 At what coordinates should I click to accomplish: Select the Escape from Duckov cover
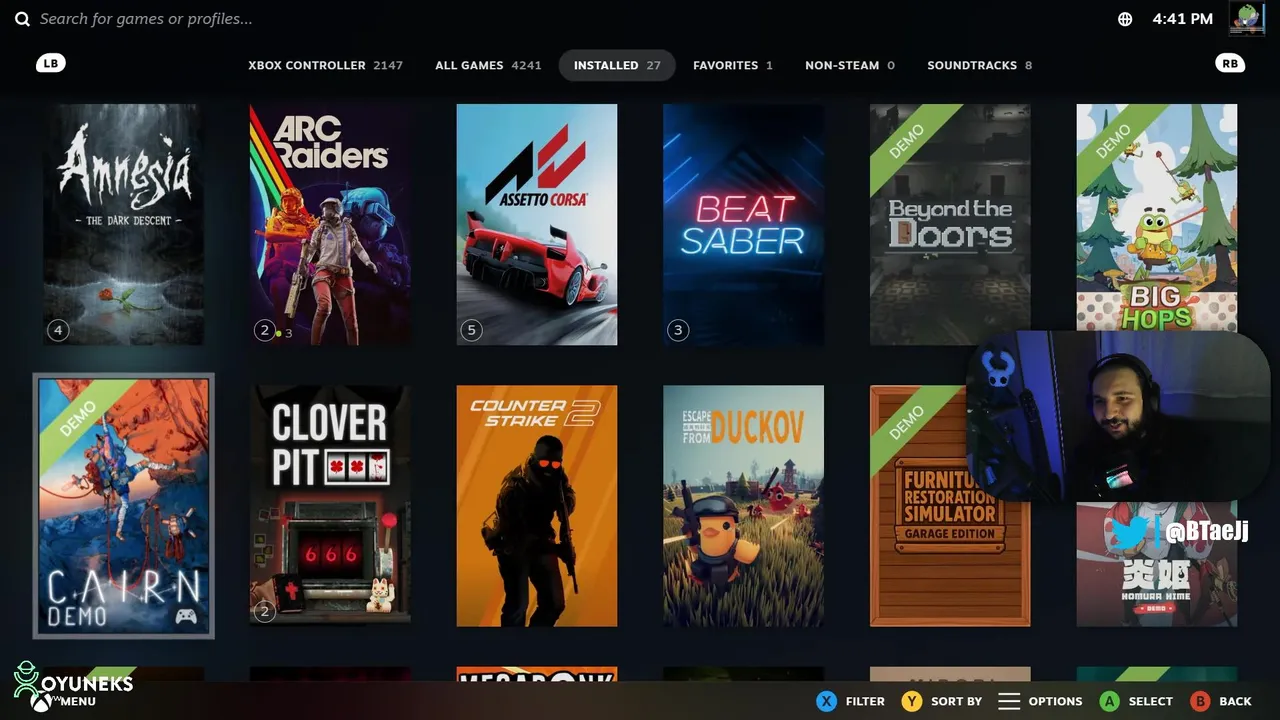tap(744, 506)
